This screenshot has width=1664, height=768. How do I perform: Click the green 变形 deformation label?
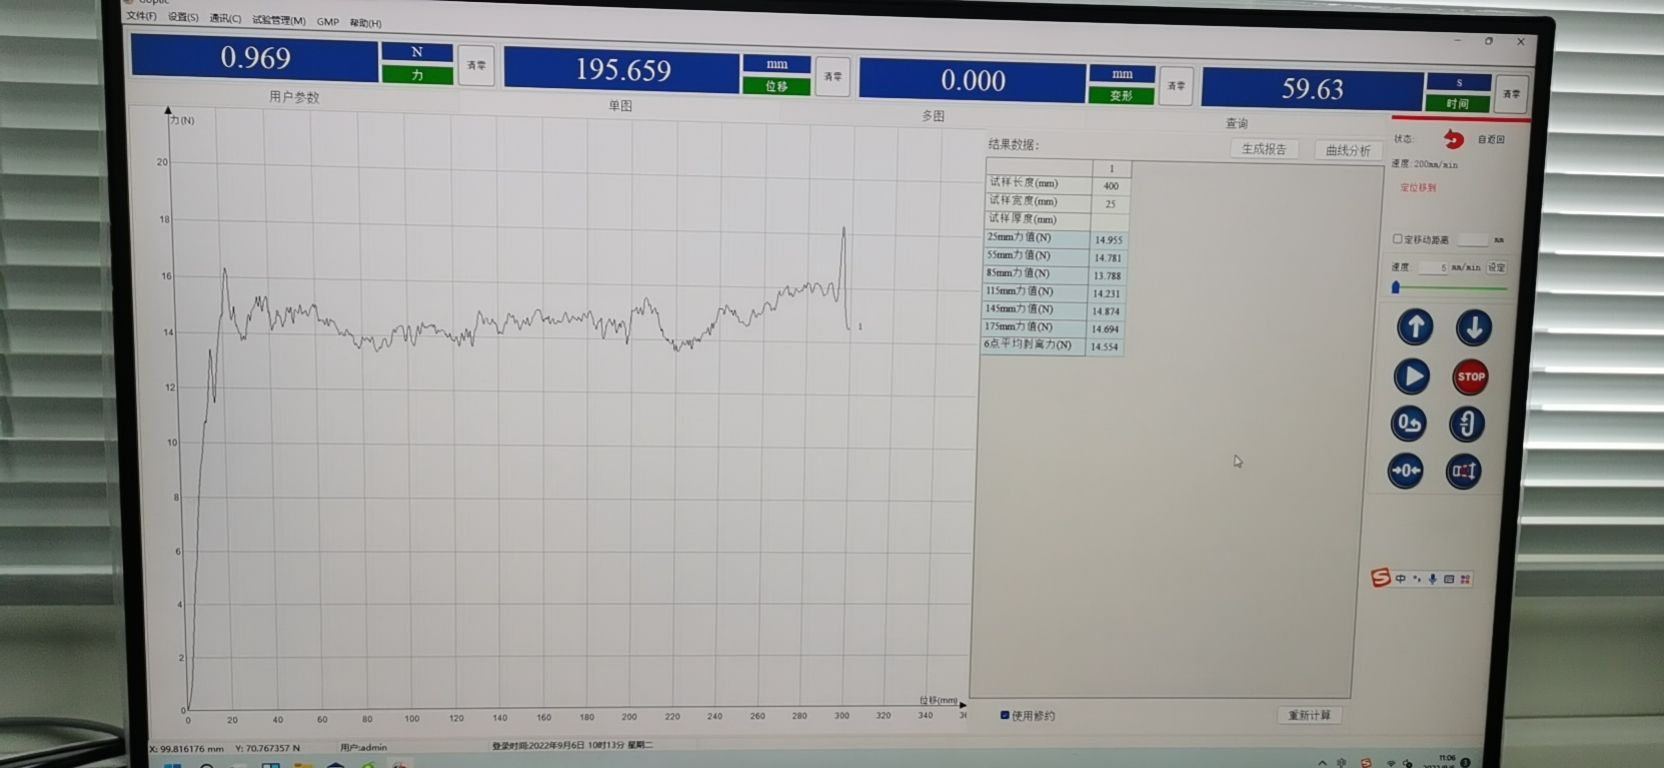1121,96
